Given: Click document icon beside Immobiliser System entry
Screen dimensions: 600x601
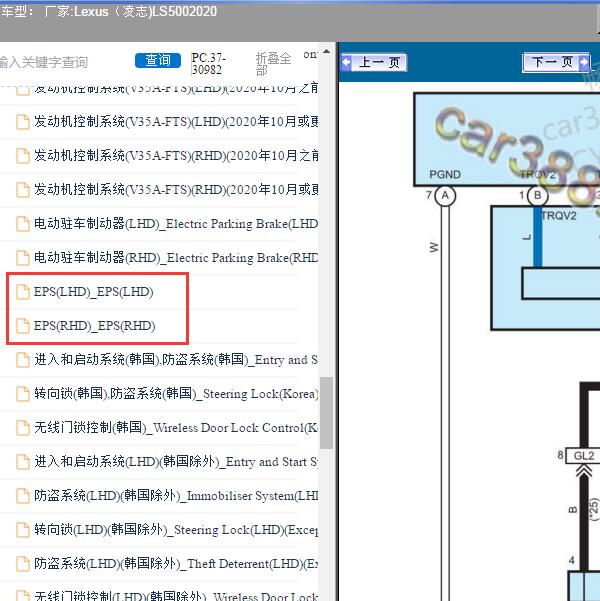Looking at the screenshot, I should 23,496.
